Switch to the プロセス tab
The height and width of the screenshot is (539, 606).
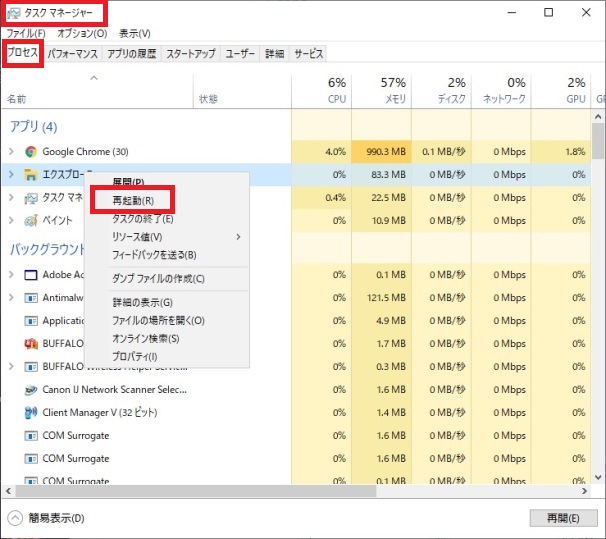23,53
